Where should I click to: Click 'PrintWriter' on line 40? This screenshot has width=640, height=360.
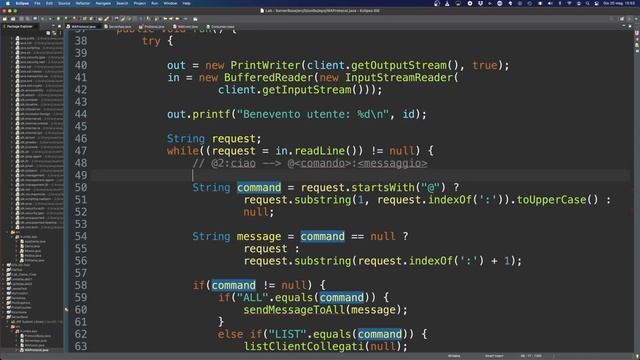tap(265, 65)
